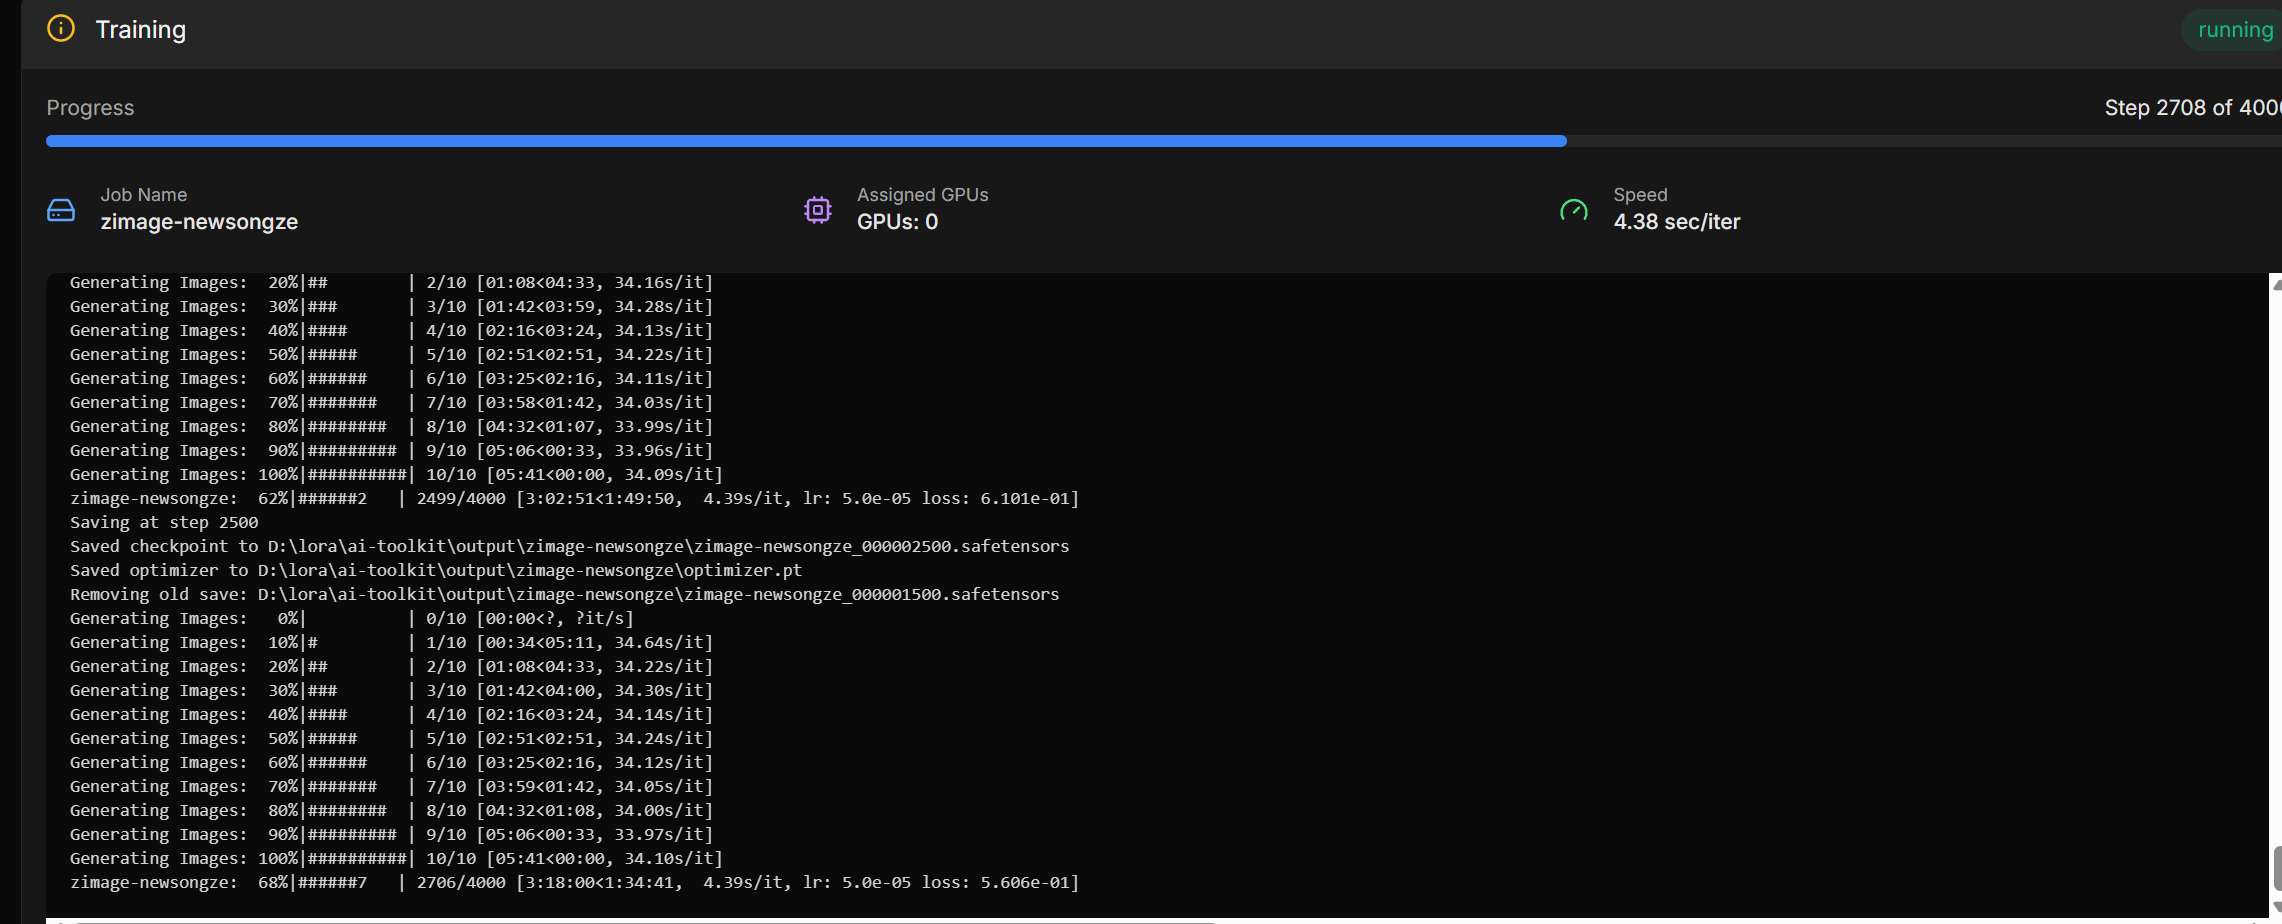Image resolution: width=2282 pixels, height=924 pixels.
Task: Click the Assigned GPUs chip icon
Action: pos(818,210)
